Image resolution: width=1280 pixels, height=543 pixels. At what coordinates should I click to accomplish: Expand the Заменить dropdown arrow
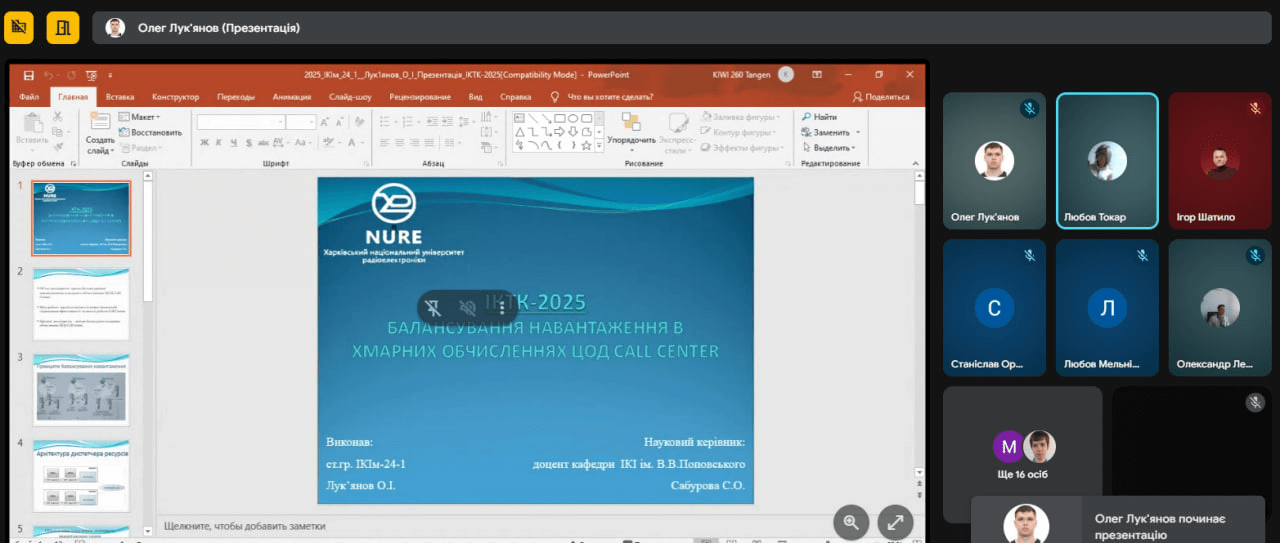coord(857,132)
